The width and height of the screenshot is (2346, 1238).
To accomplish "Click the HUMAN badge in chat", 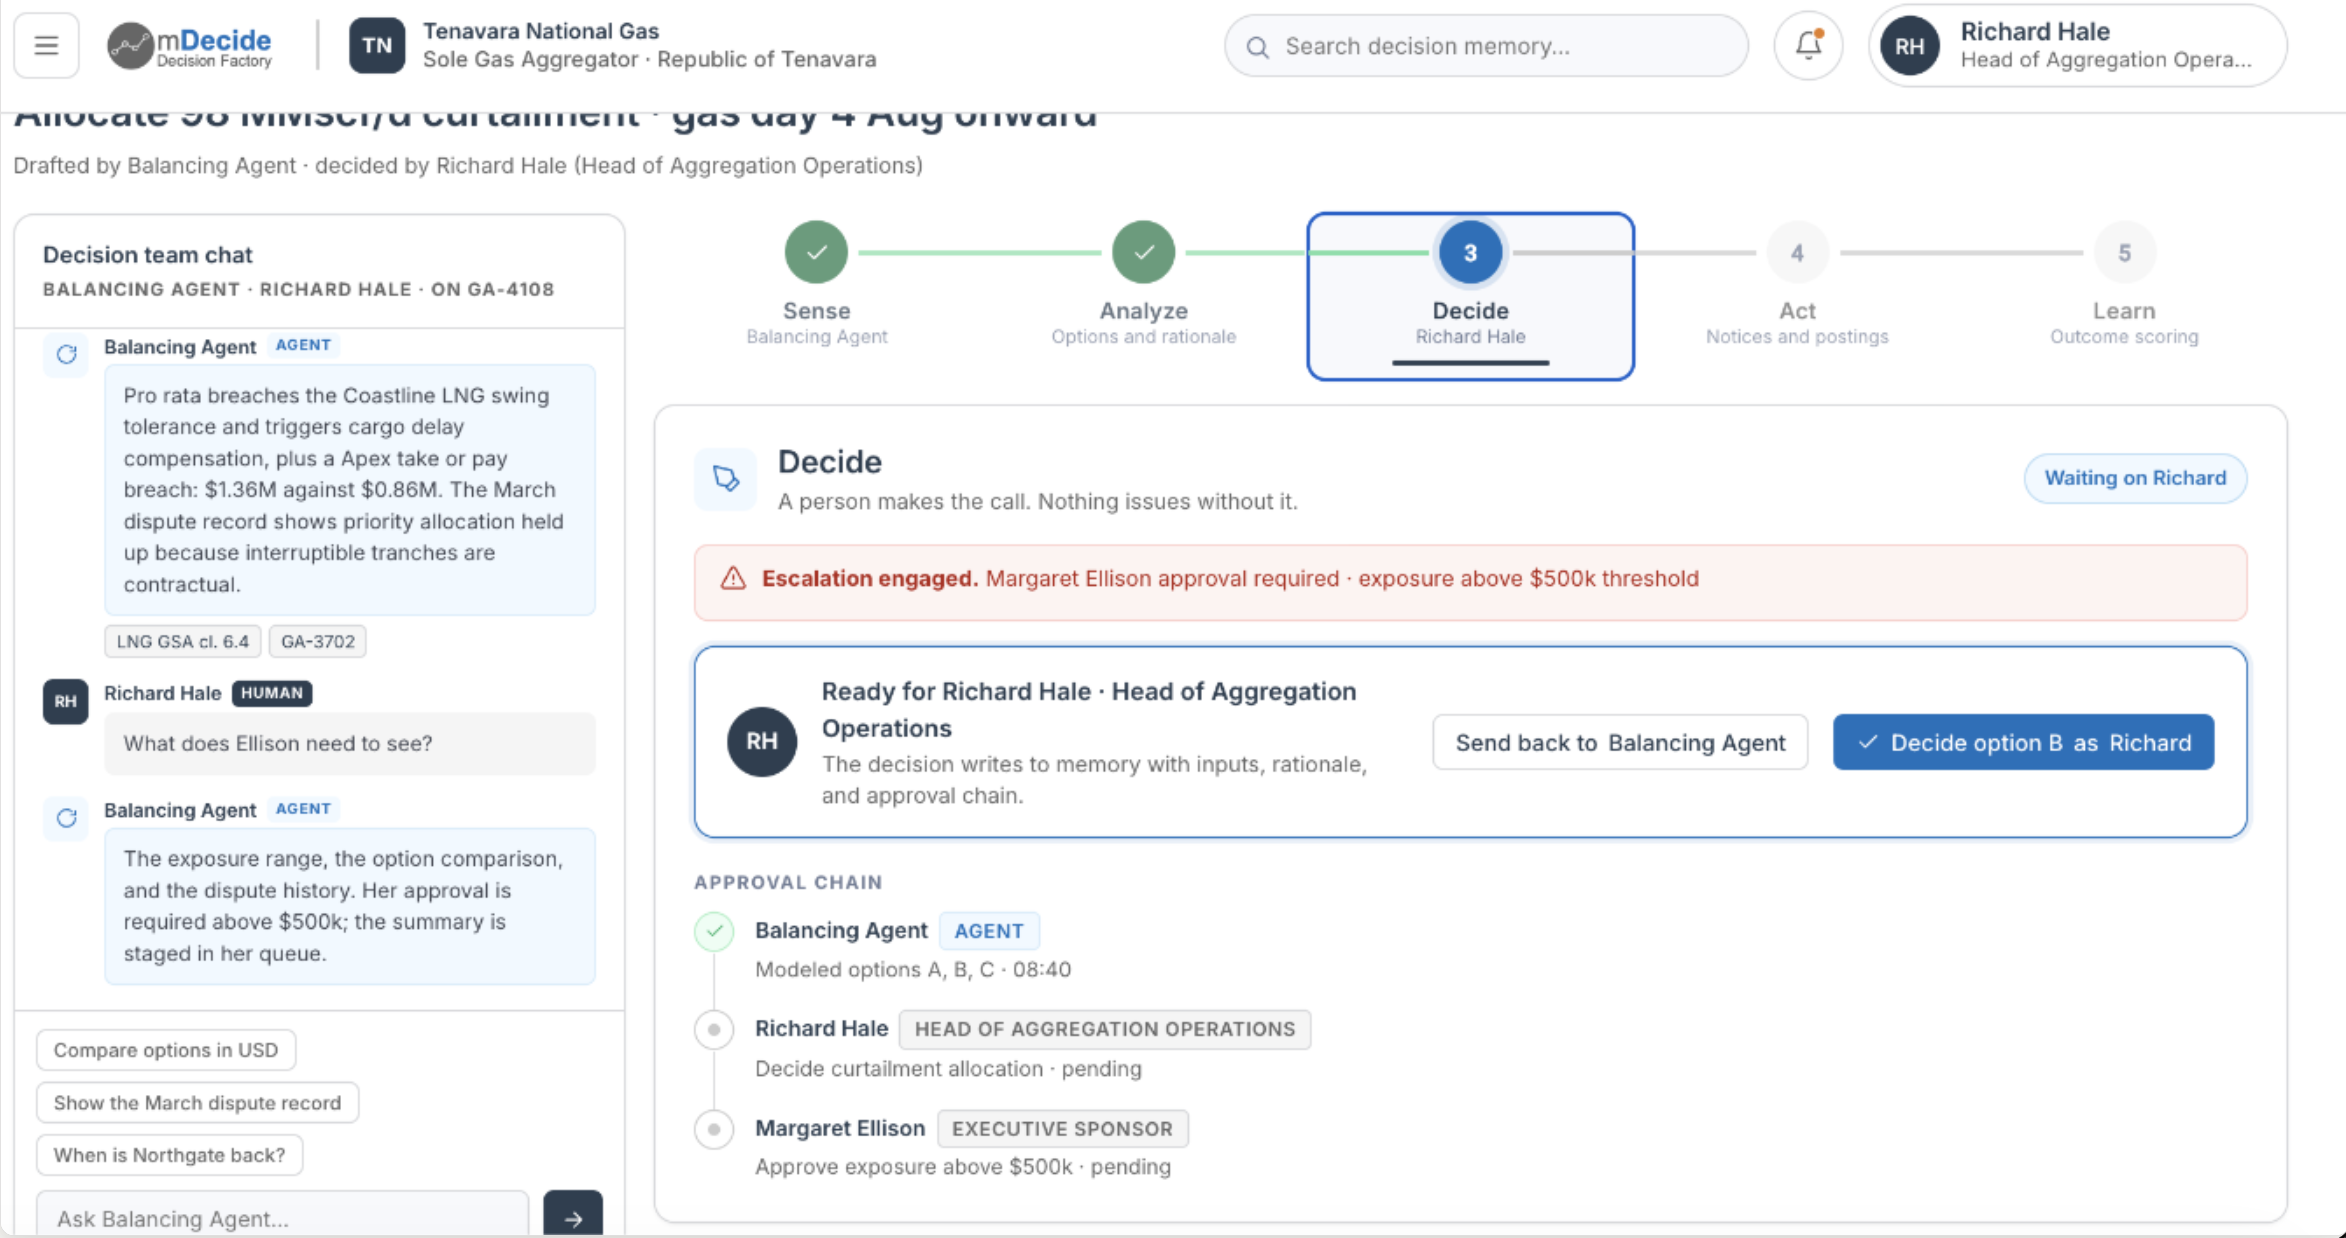I will click(x=272, y=693).
